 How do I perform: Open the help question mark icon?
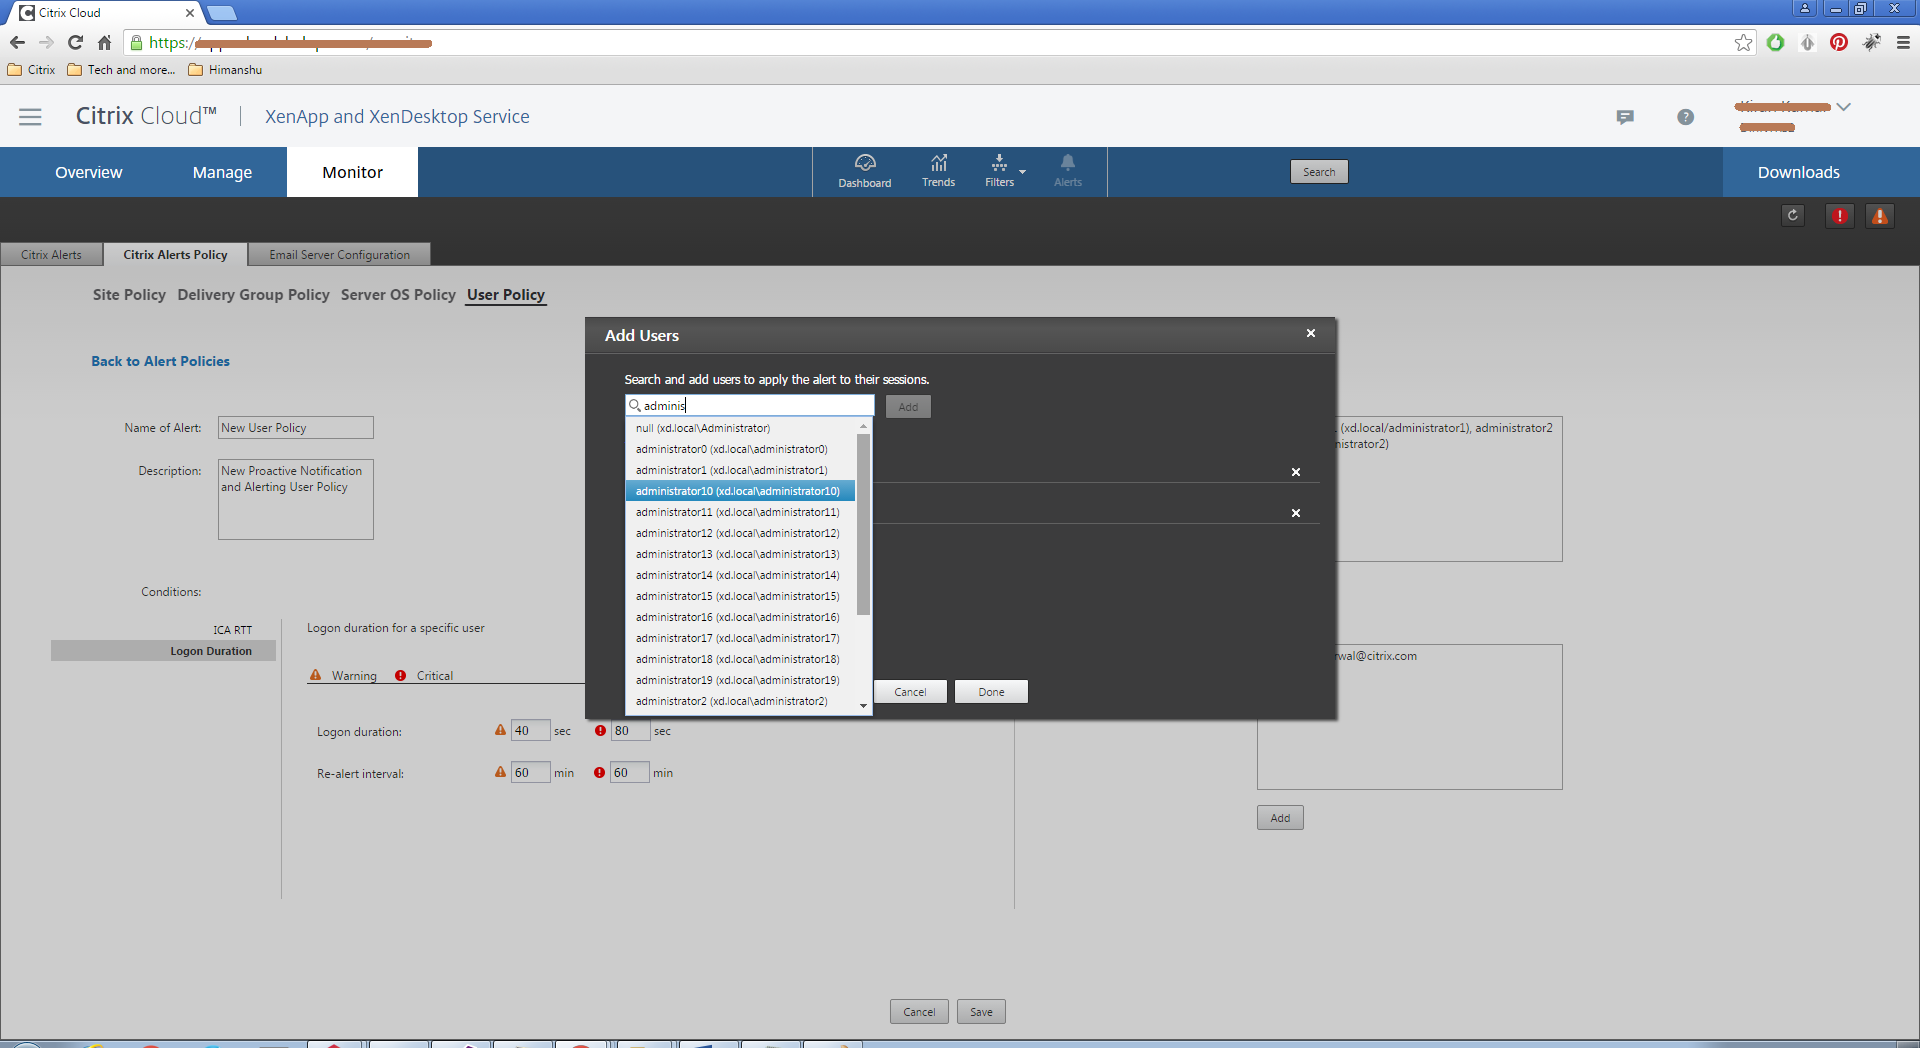pos(1685,117)
